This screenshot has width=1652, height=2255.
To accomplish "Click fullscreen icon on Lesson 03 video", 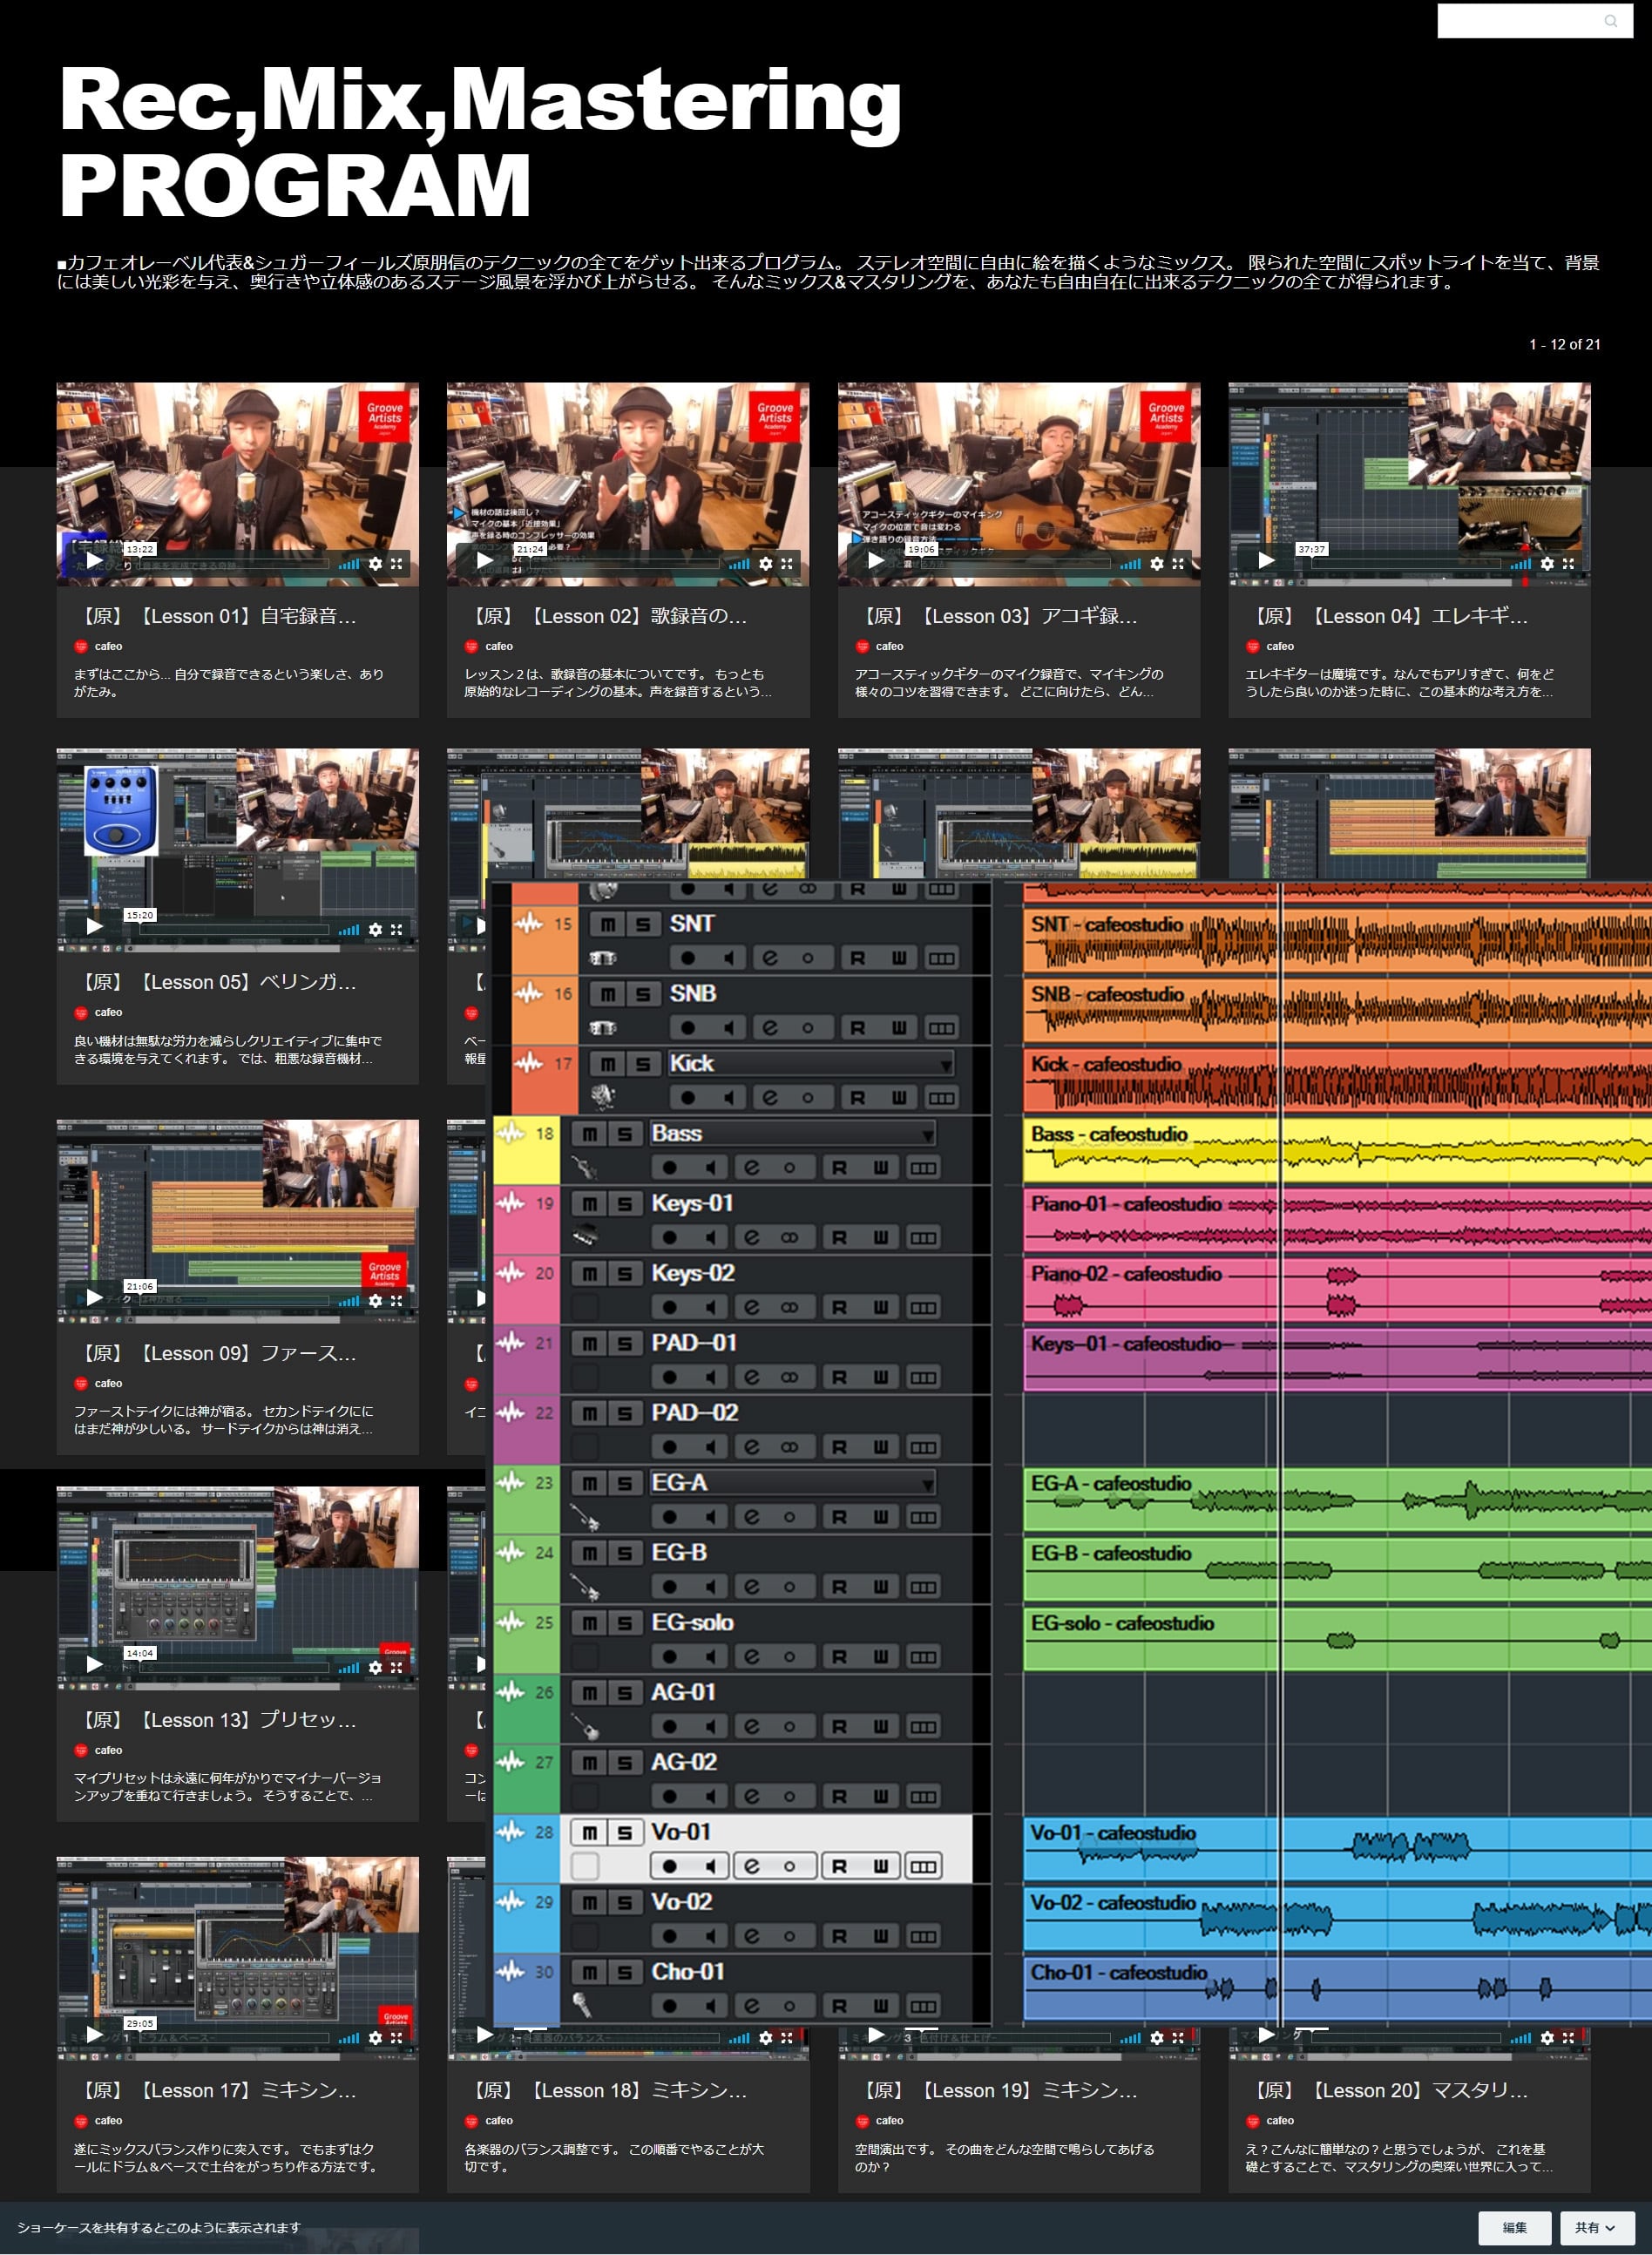I will click(1178, 564).
